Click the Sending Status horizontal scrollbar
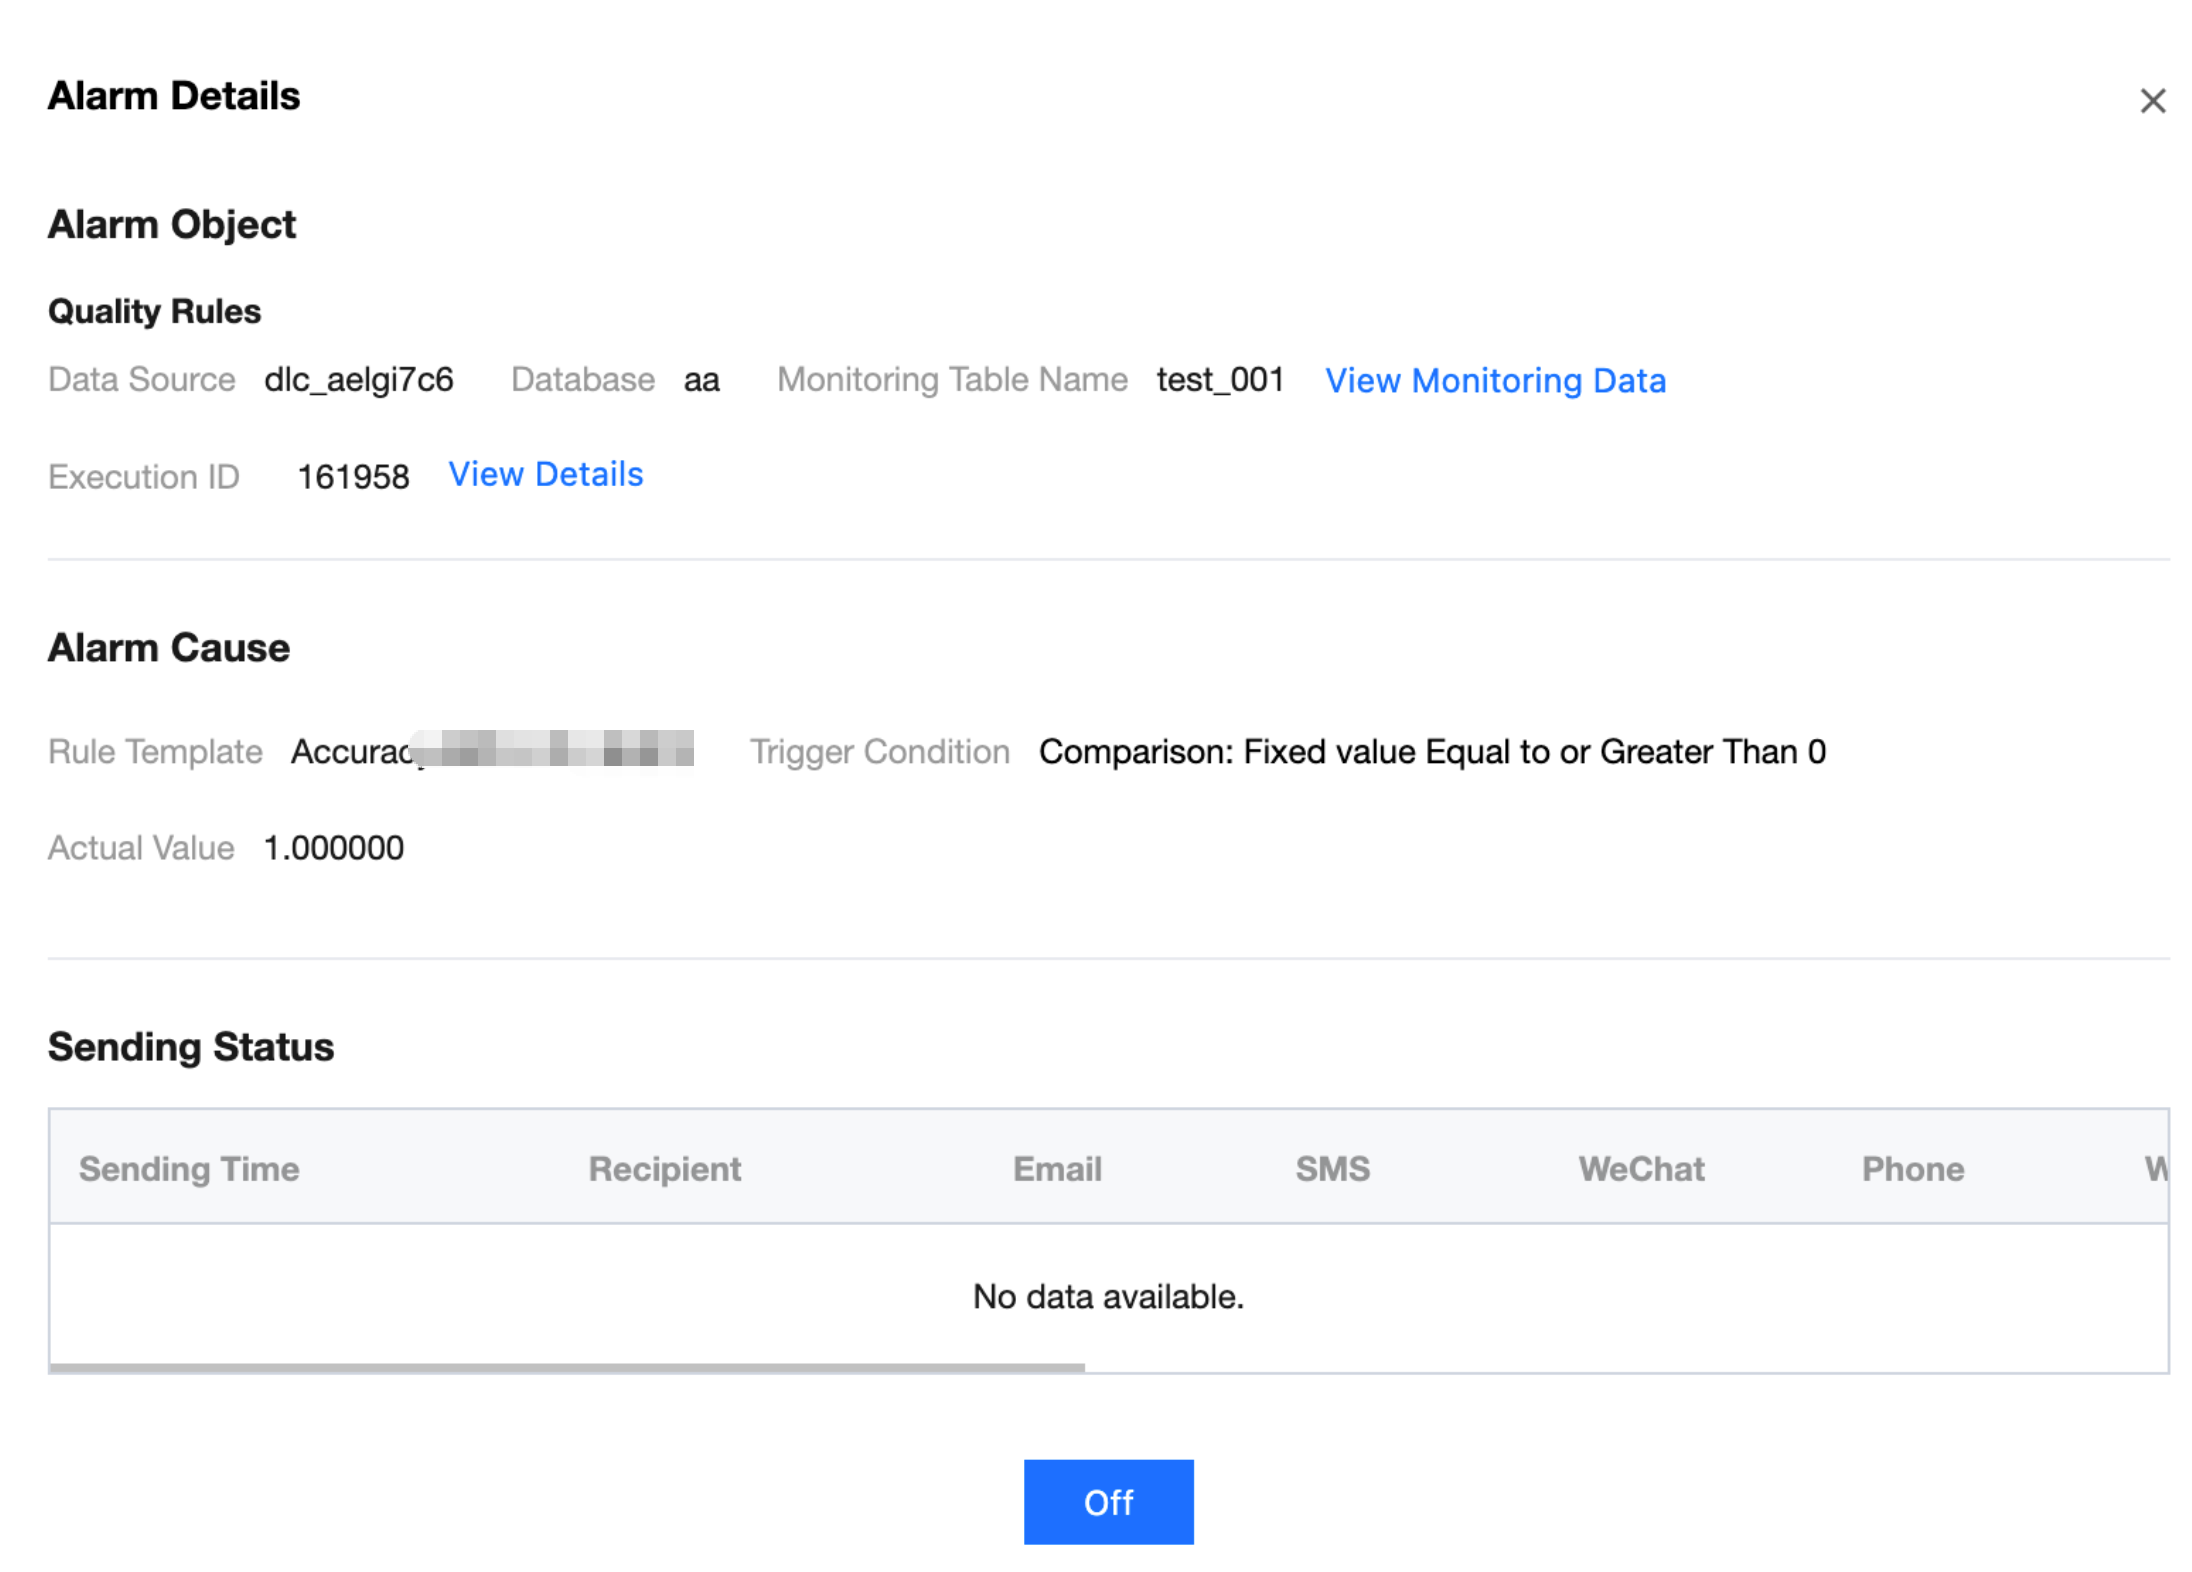Screen dimensions: 2192x1572 point(566,1366)
